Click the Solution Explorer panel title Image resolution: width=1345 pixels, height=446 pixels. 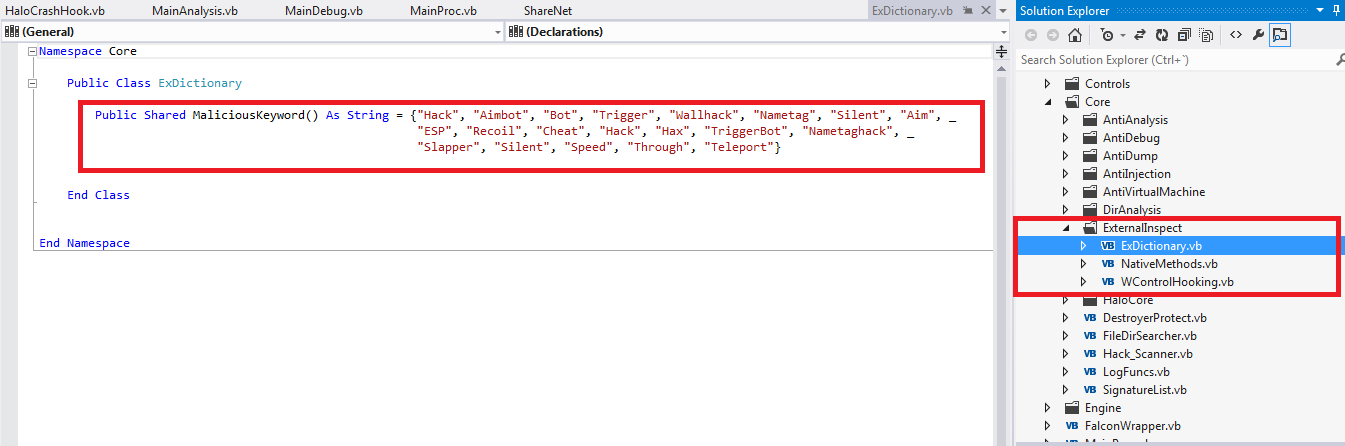pyautogui.click(x=1065, y=10)
